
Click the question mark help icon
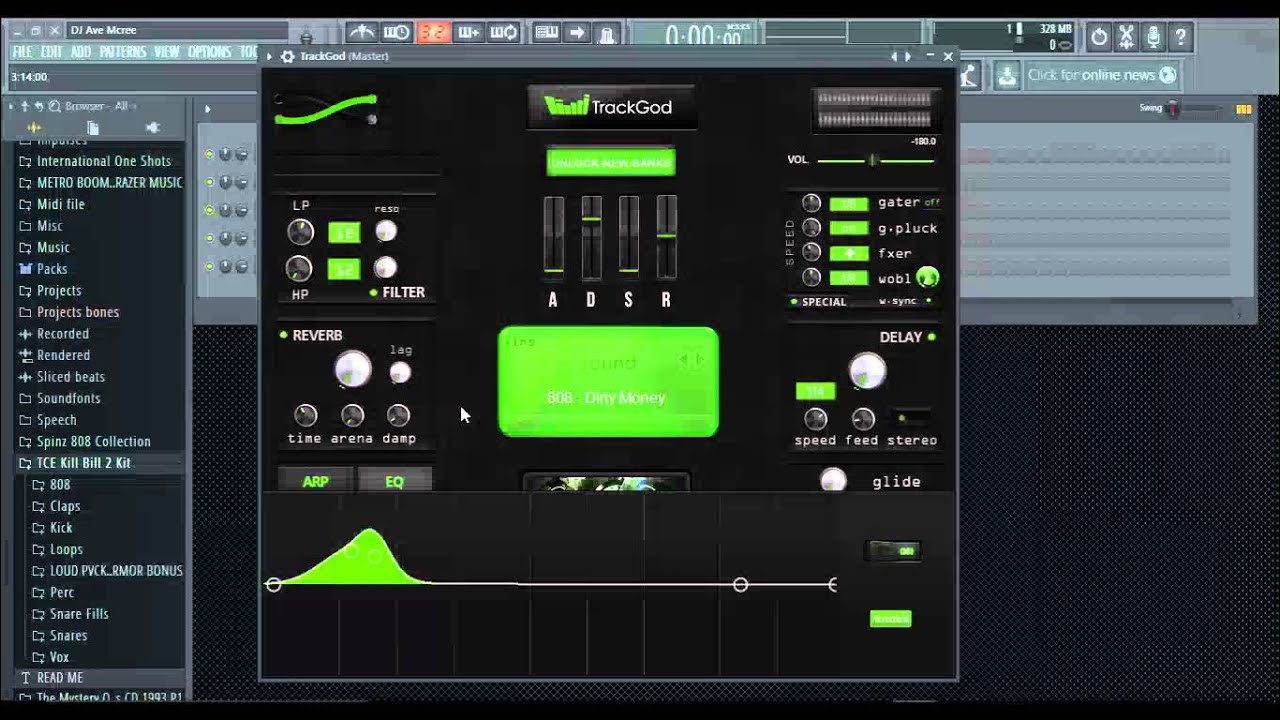pyautogui.click(x=1180, y=37)
